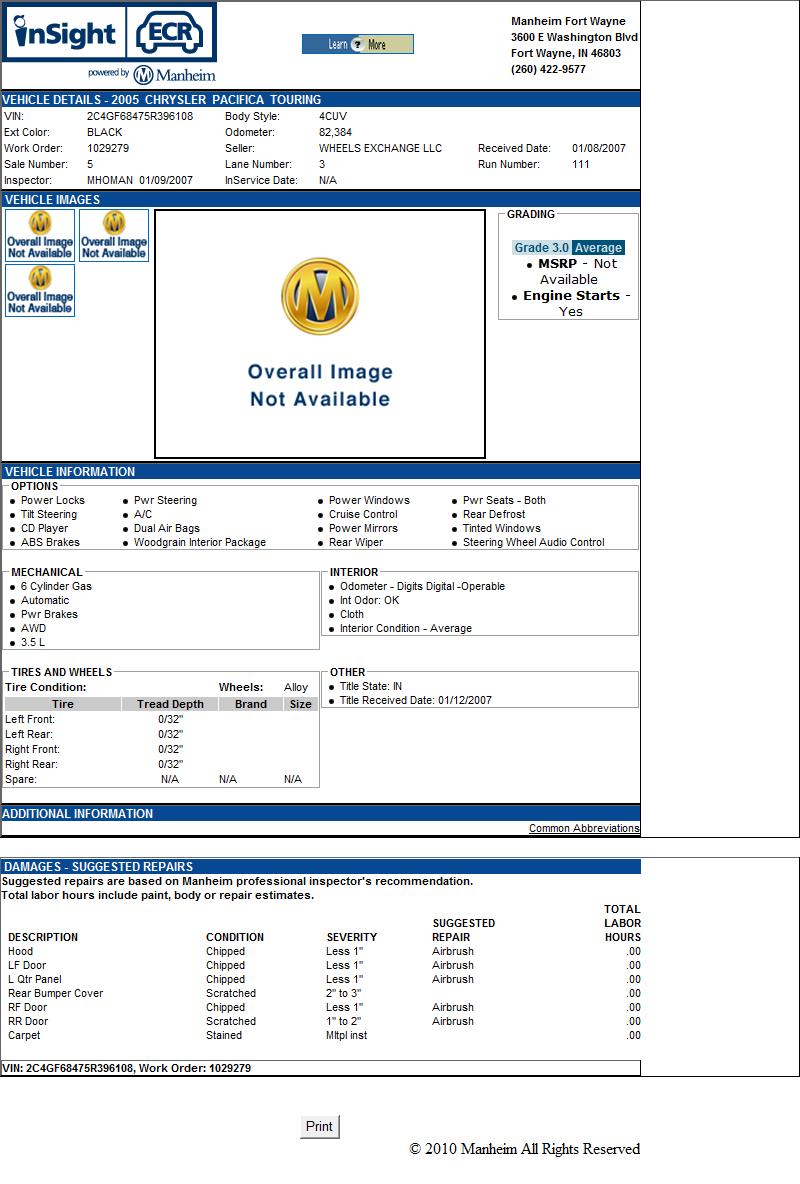Screen dimensions: 800x1184
Task: Click the phone number (260) 422-9577
Action: point(548,69)
